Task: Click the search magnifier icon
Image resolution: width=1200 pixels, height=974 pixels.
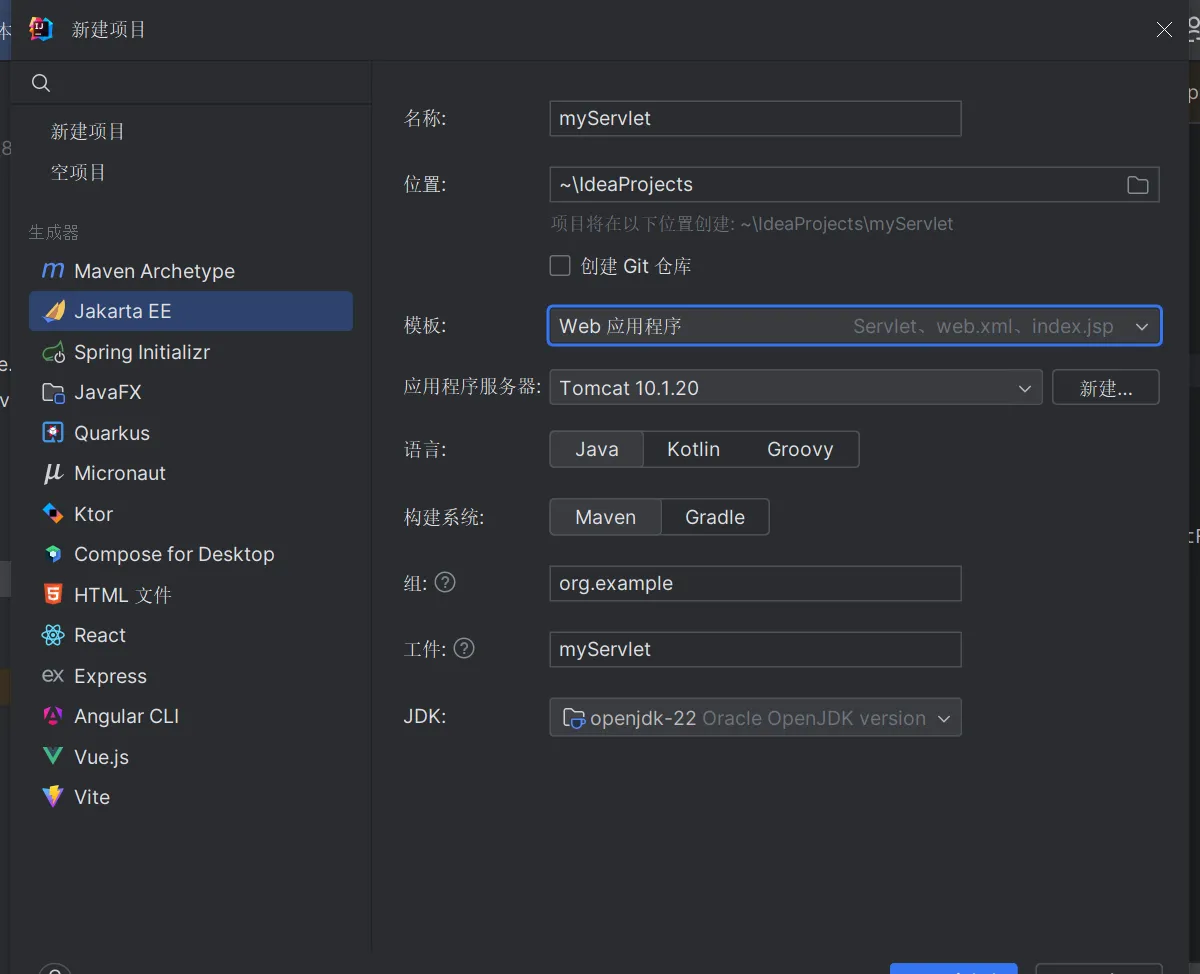Action: point(41,83)
